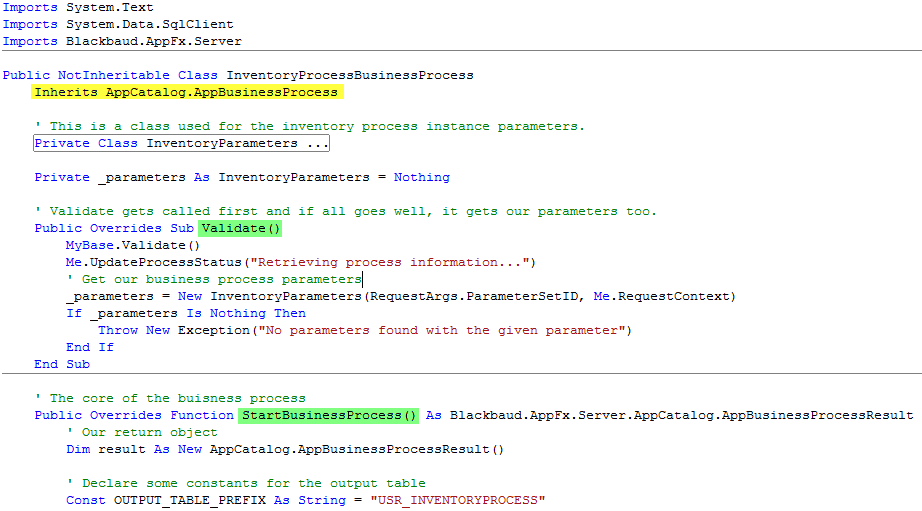
Task: Click the "USR_INVENTORYPROCESS" string literal
Action: tap(457, 500)
